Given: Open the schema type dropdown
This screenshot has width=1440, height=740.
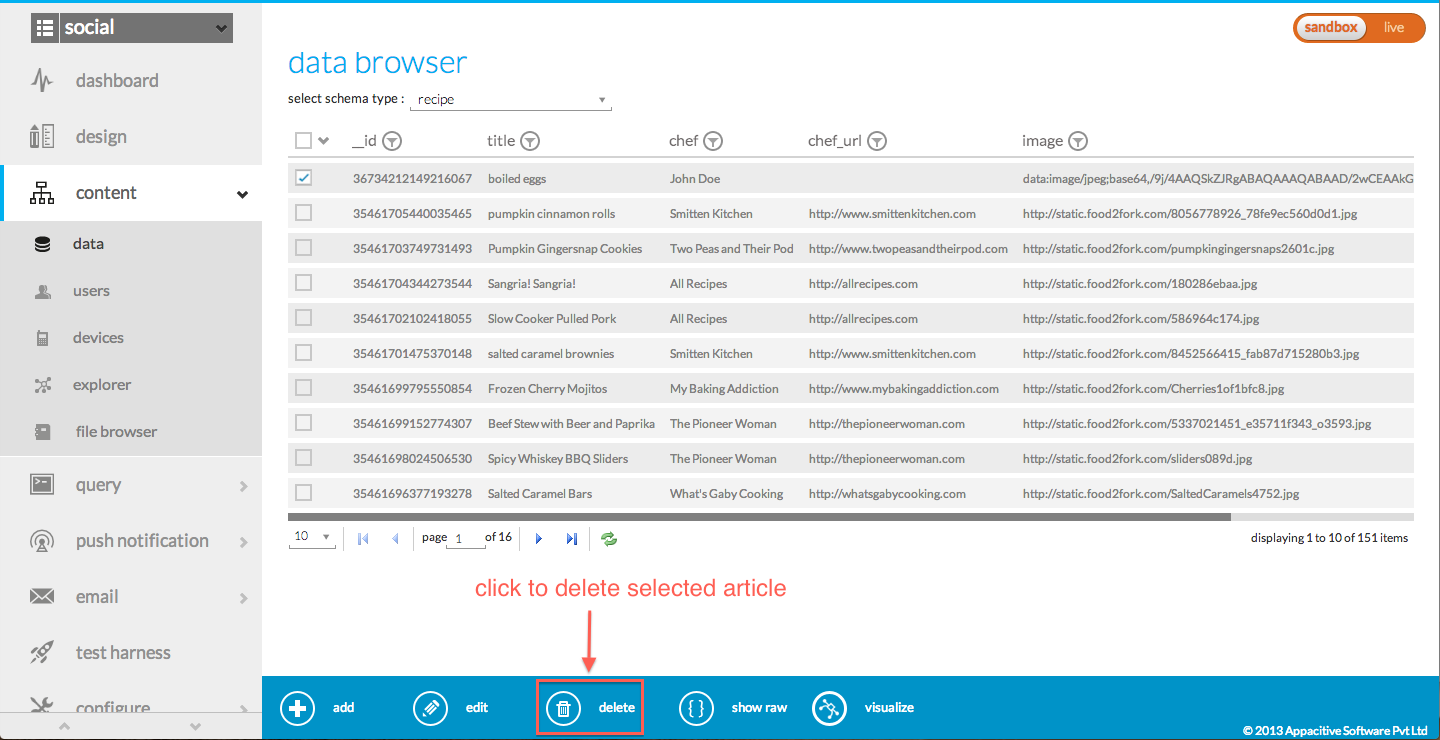Looking at the screenshot, I should point(511,100).
